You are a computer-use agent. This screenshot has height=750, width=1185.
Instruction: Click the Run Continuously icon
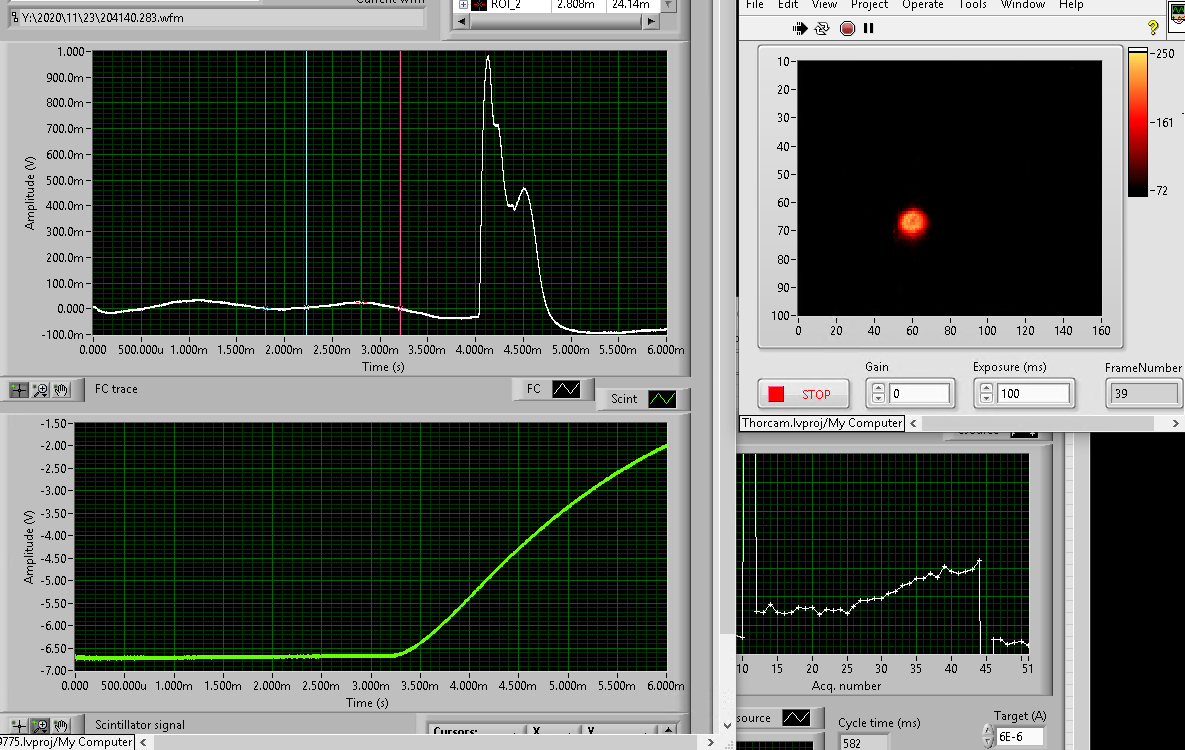click(822, 29)
